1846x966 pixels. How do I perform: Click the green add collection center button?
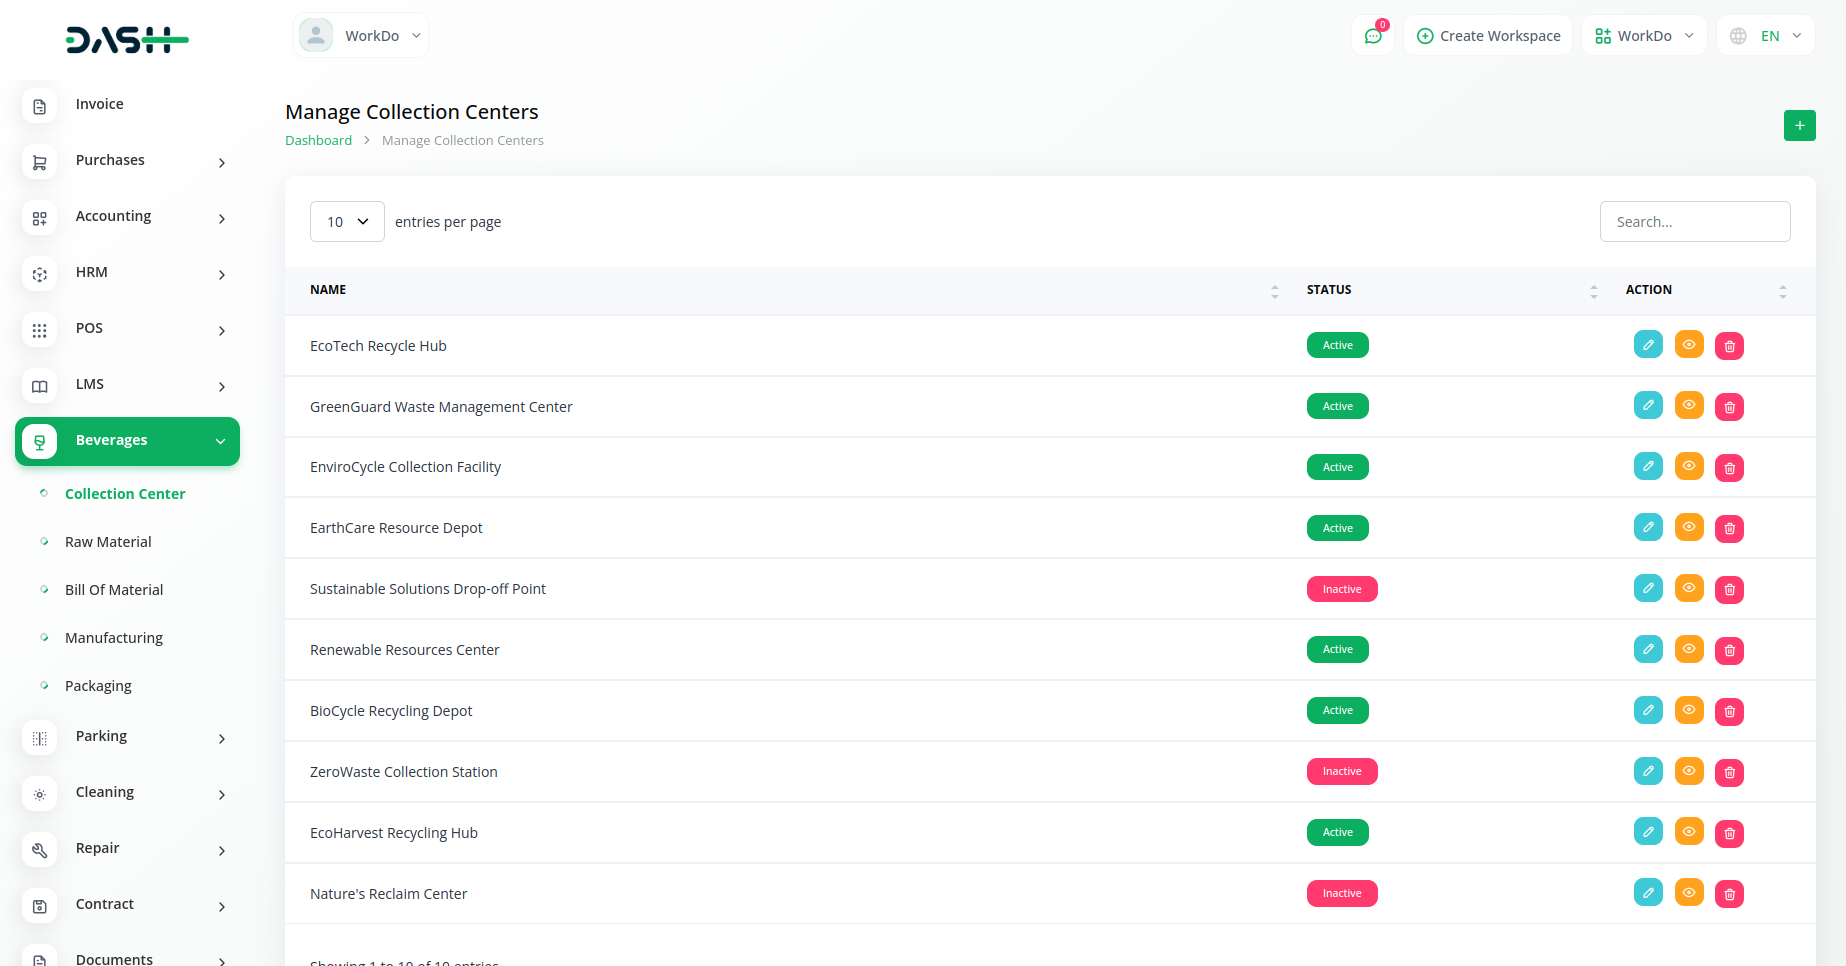1799,126
